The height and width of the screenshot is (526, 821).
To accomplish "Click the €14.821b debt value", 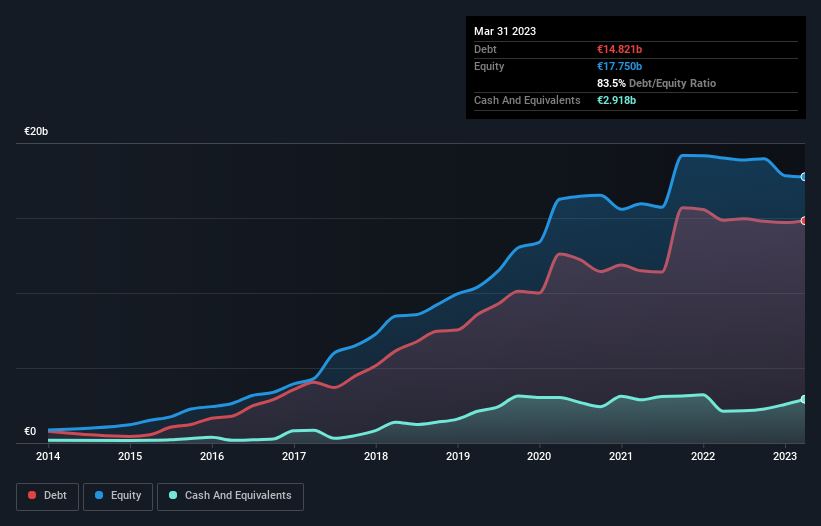I will point(619,49).
